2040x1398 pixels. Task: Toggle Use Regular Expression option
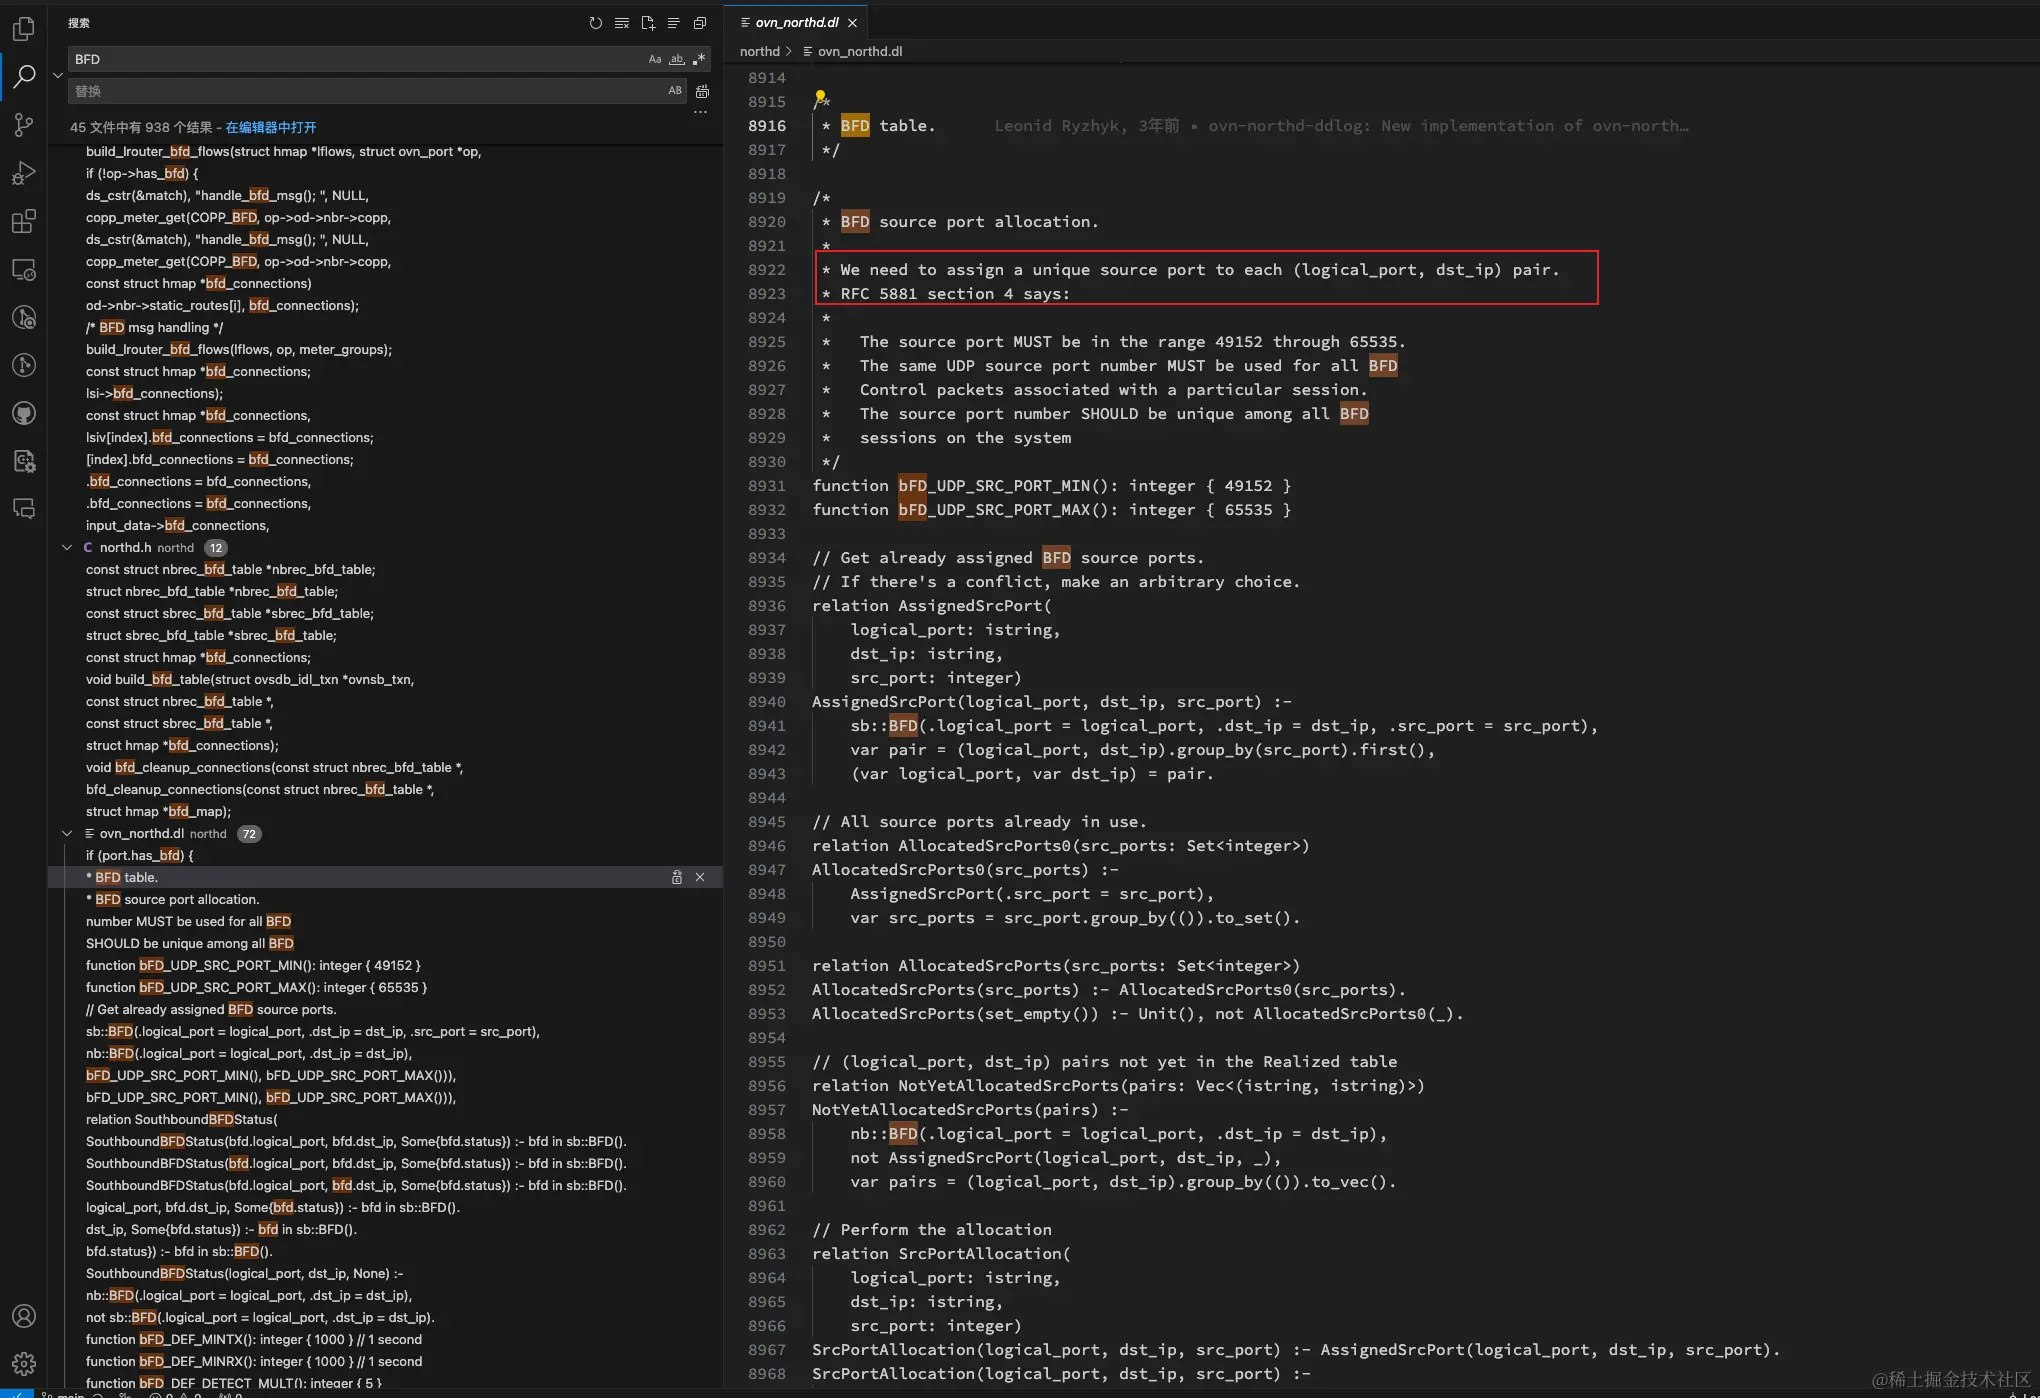[699, 59]
